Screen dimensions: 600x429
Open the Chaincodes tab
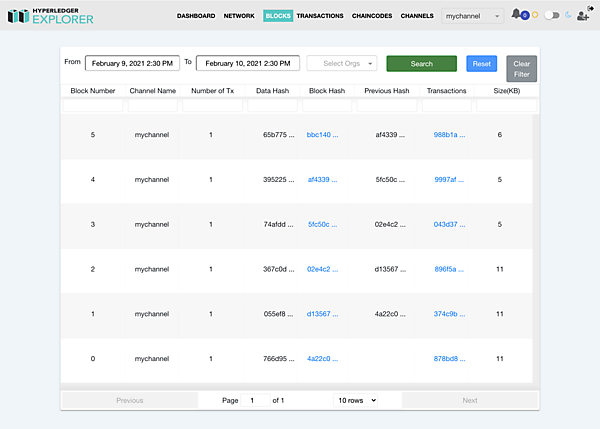tap(372, 16)
